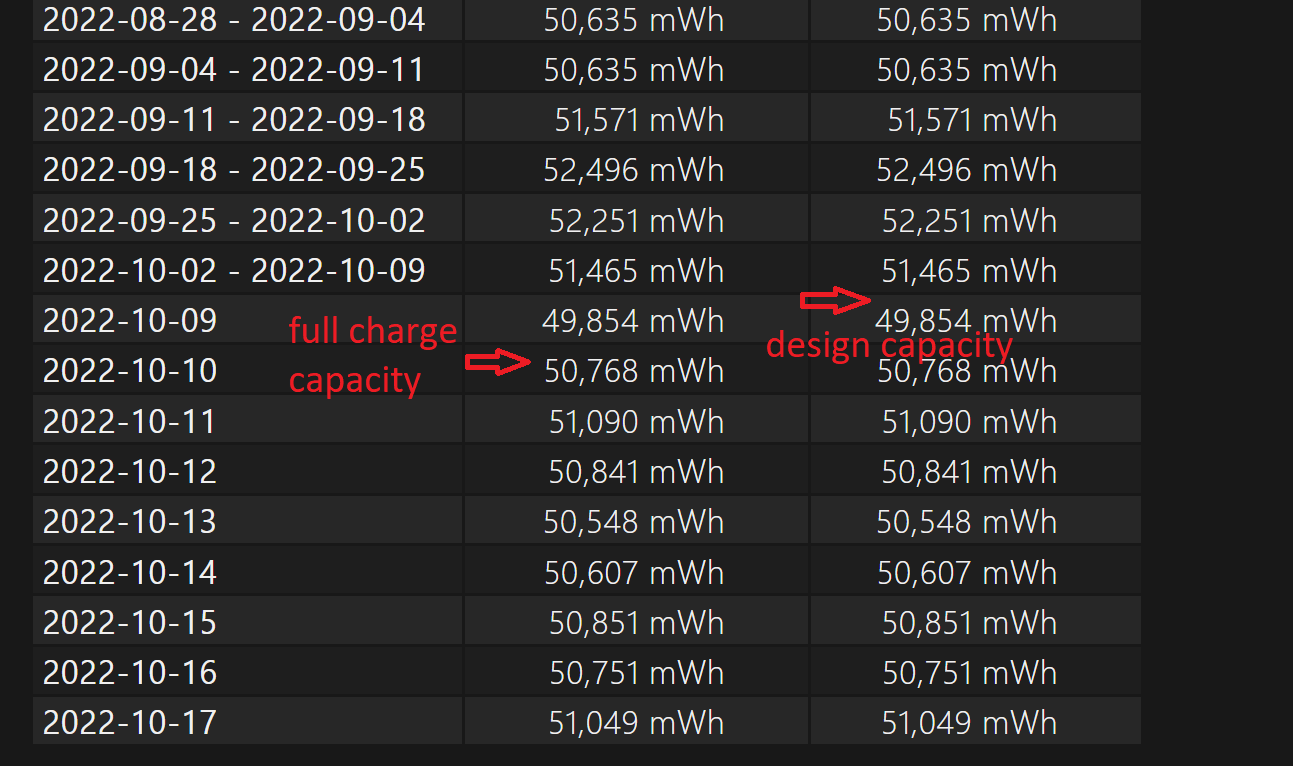Click design capacity value 51,049 mWh for 2022-10-17
The image size is (1293, 766).
[969, 722]
